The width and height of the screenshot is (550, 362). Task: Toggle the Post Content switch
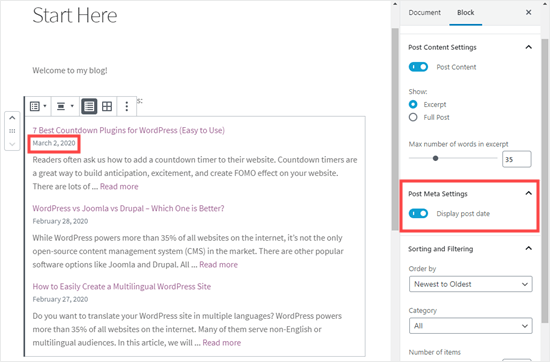418,67
